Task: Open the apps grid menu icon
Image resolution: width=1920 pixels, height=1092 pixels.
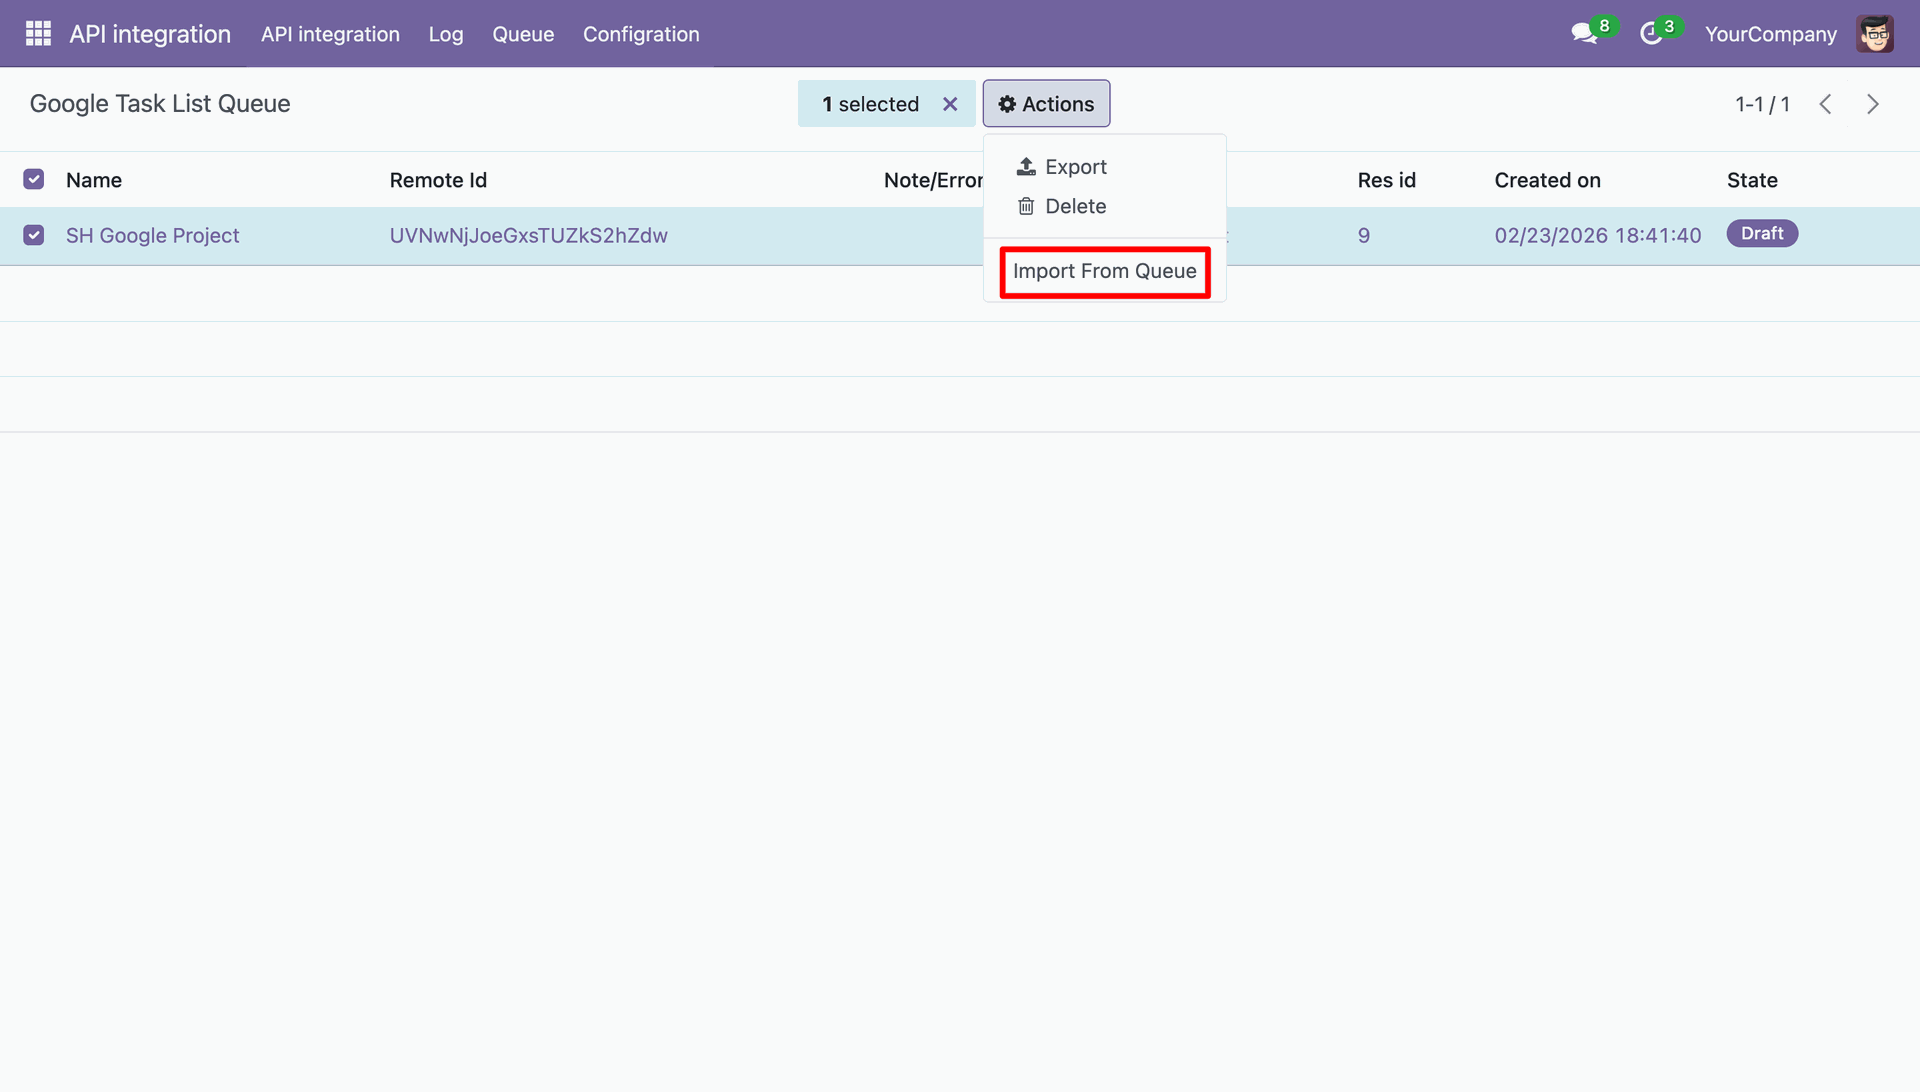Action: click(x=38, y=34)
